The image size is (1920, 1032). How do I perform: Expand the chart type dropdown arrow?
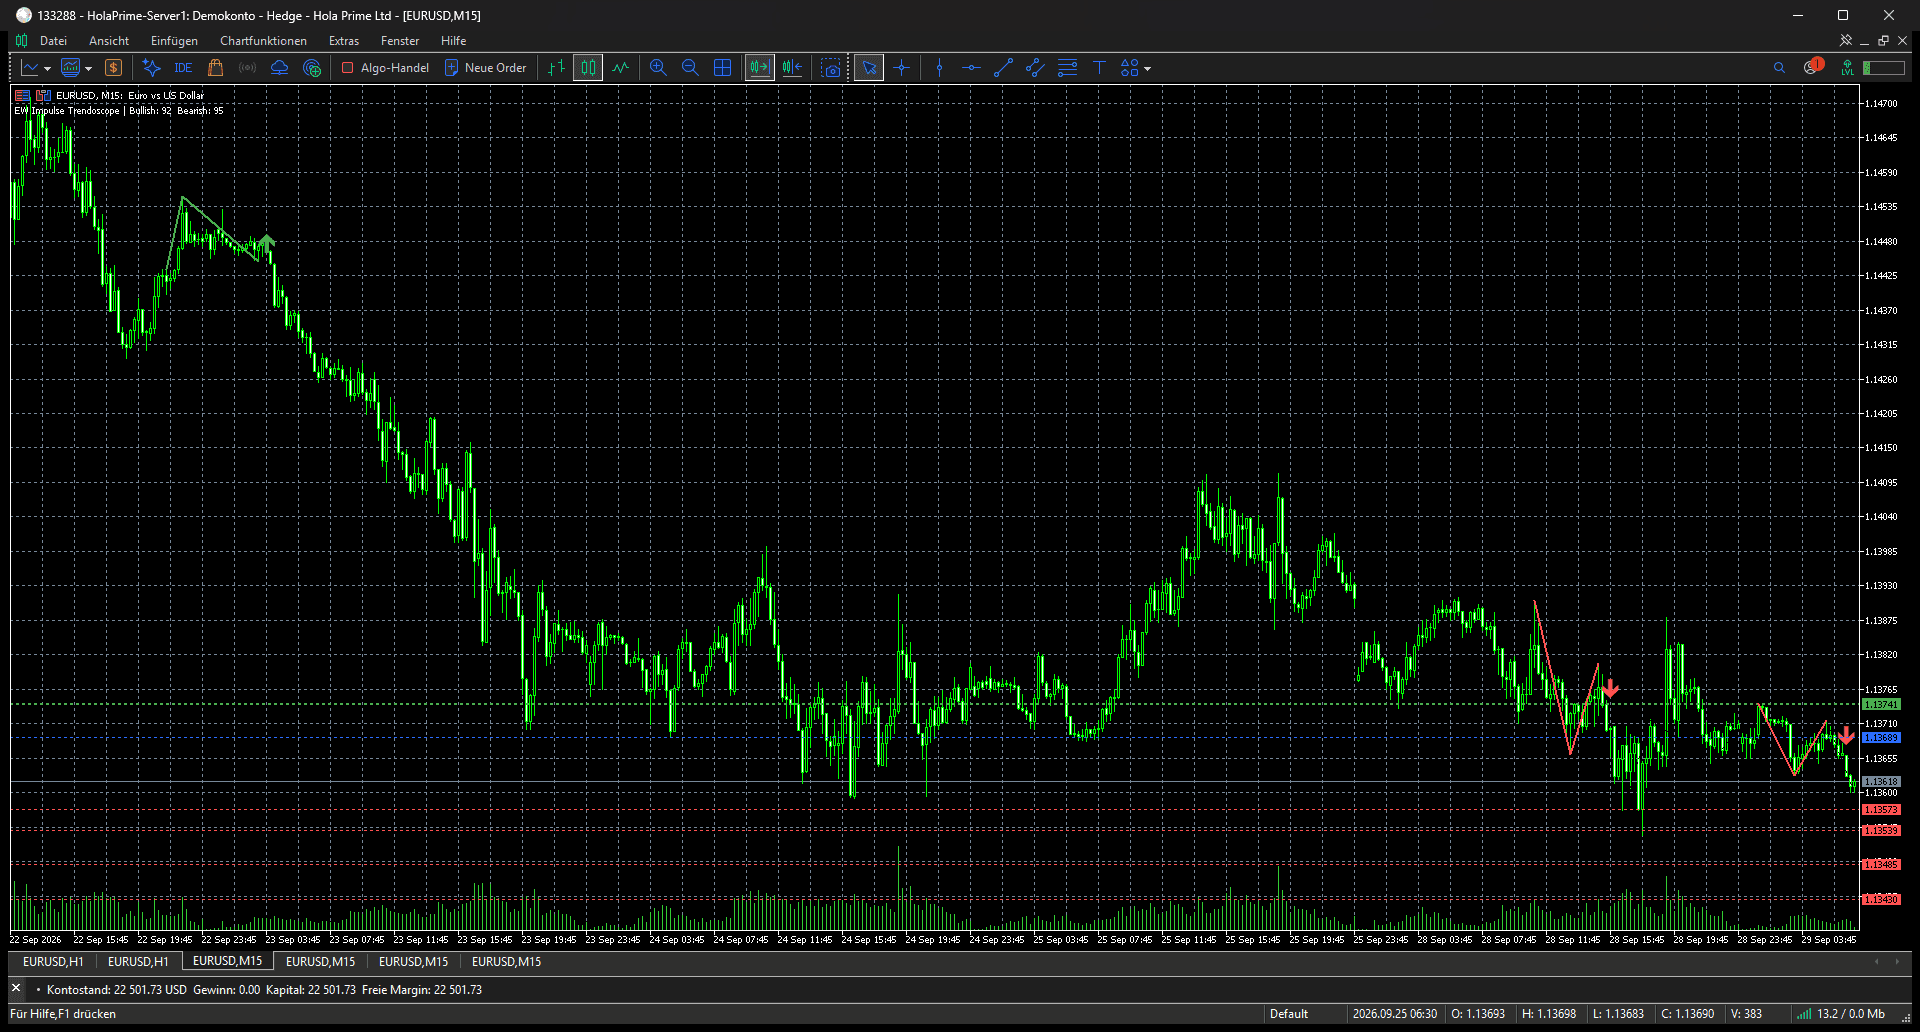[47, 69]
